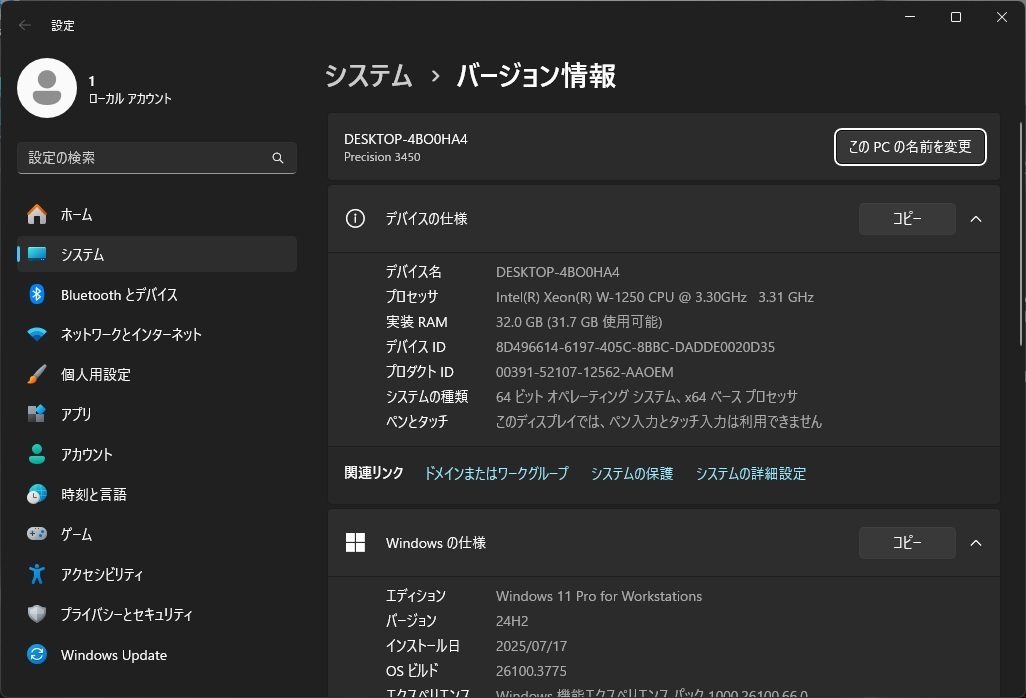1026x698 pixels.
Task: Click install date value 2025/07/17
Action: coord(531,646)
